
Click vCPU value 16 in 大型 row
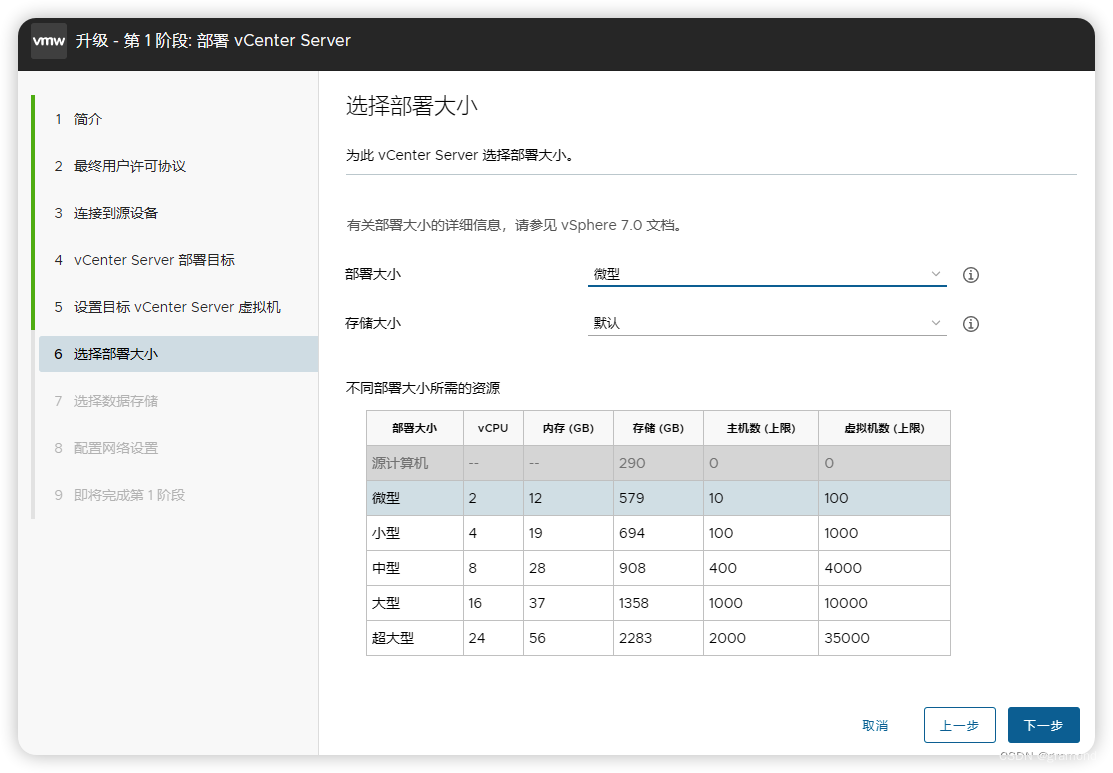475,603
